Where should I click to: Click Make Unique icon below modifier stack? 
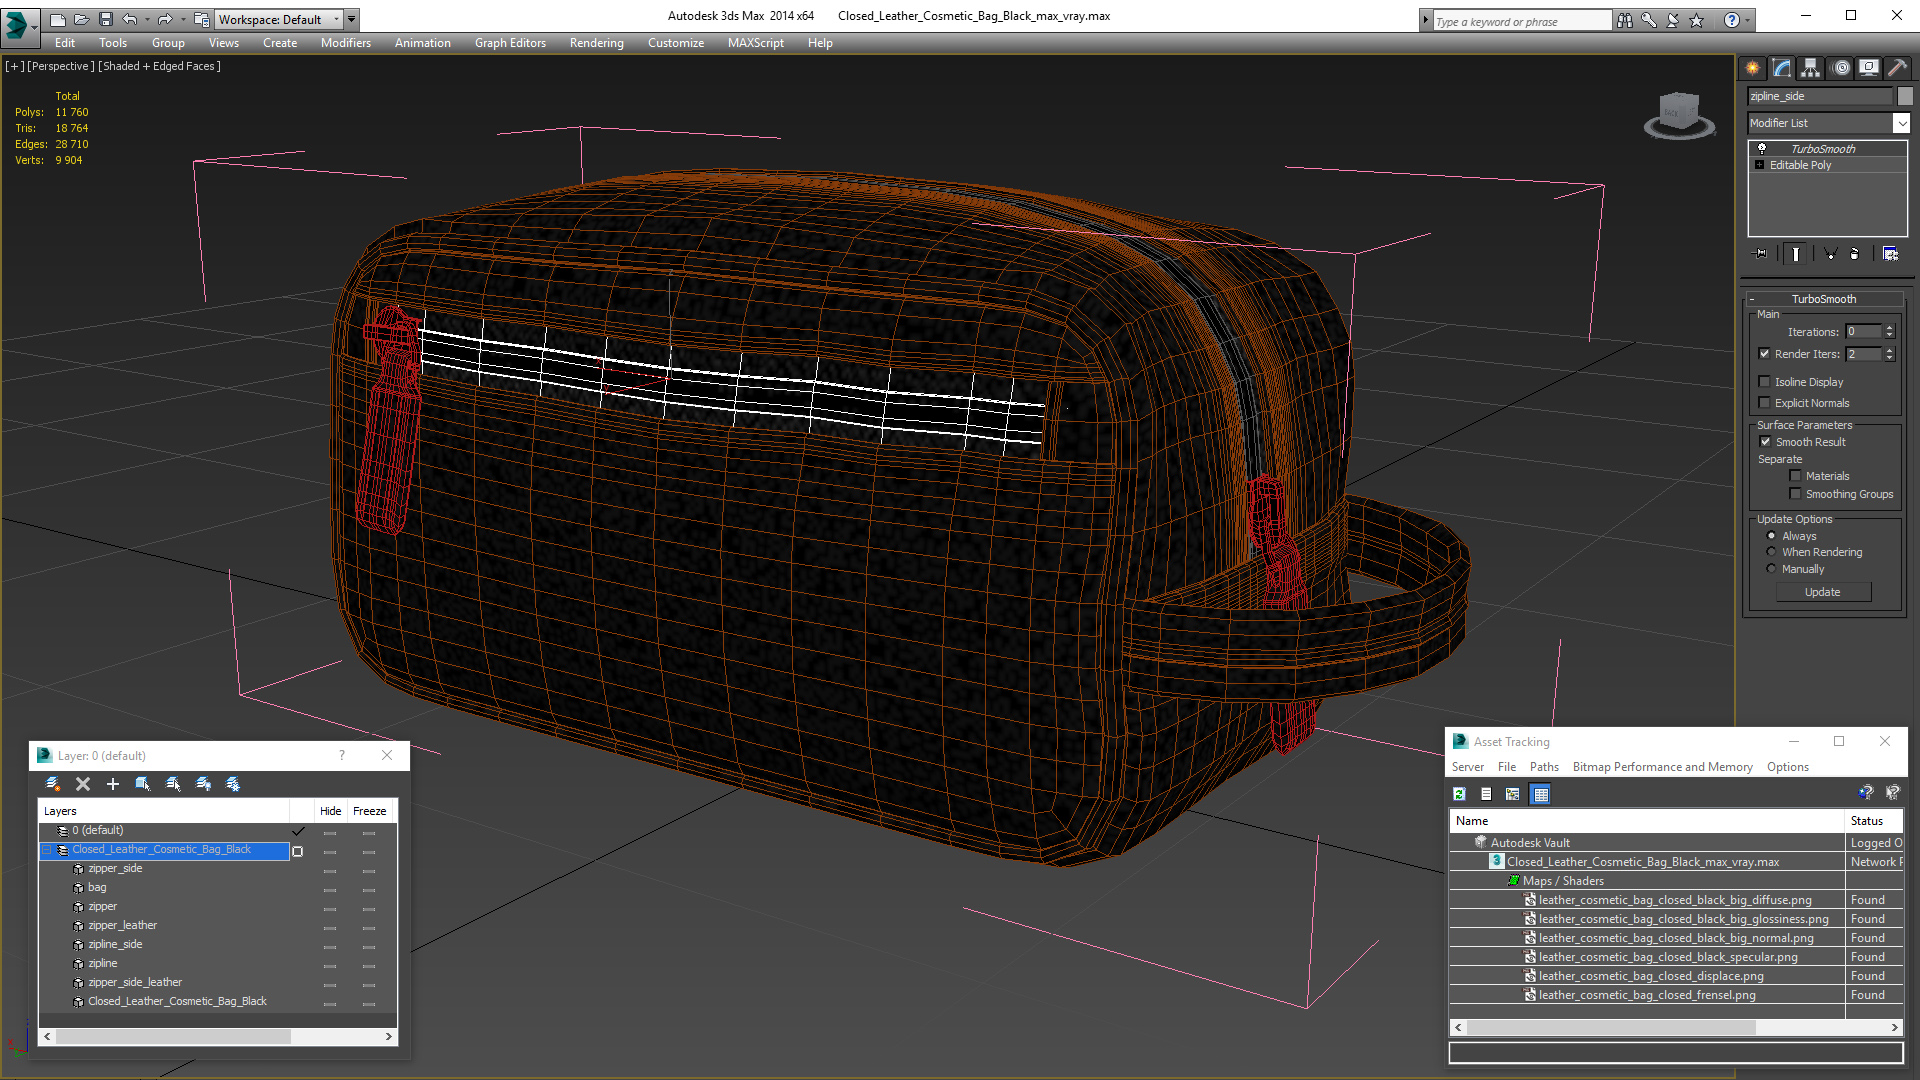1830,254
